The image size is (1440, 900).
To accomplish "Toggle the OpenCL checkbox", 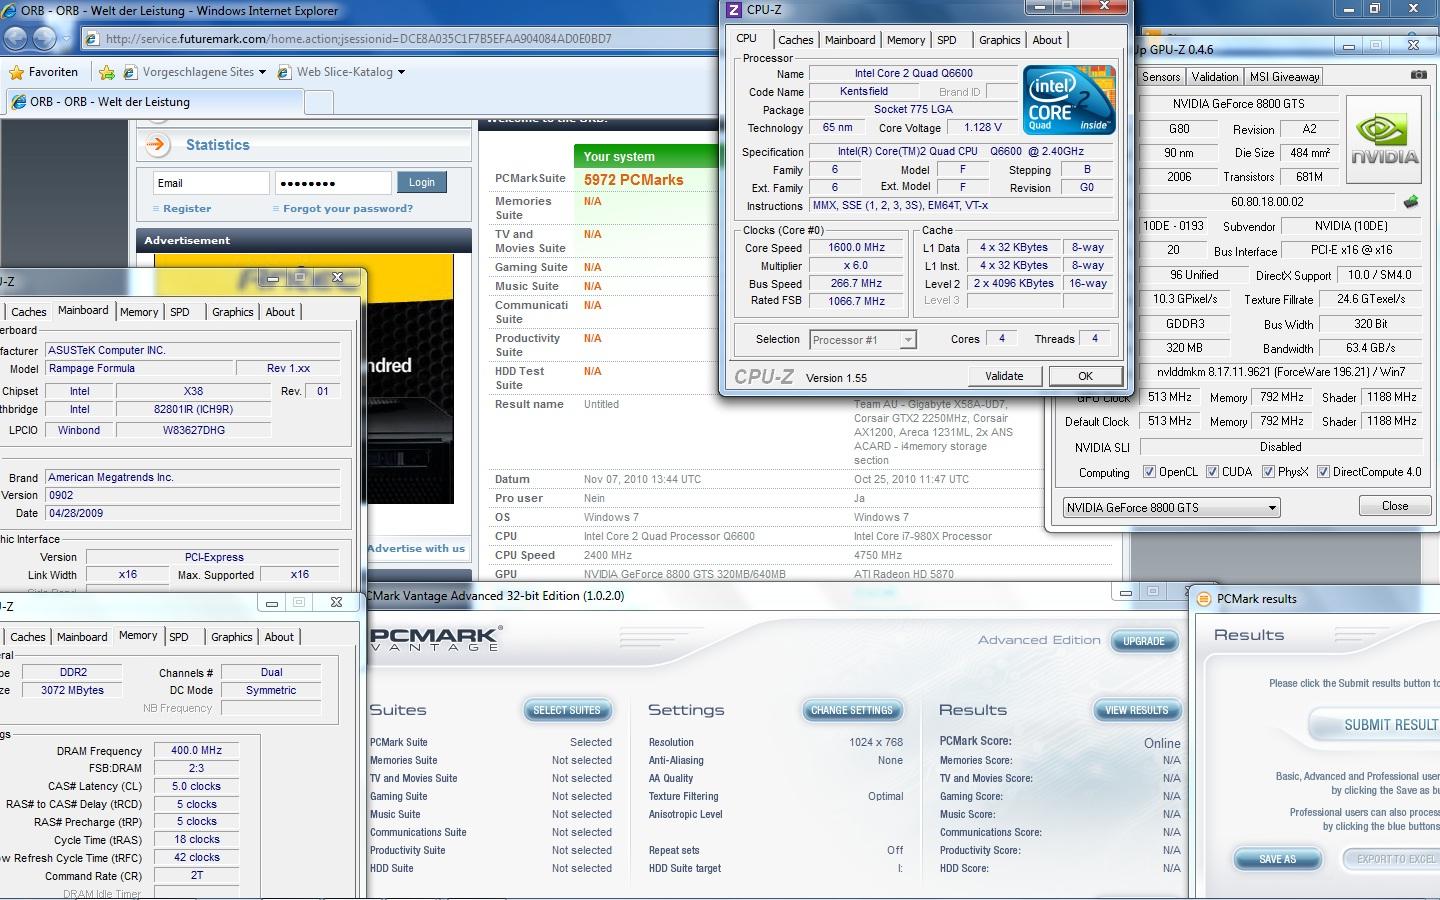I will [x=1149, y=472].
